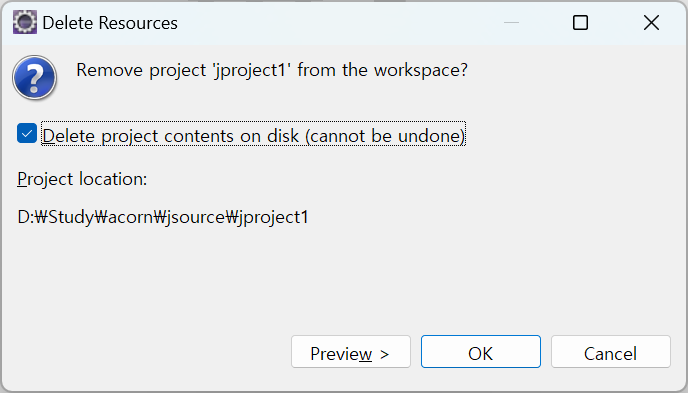The image size is (688, 393).
Task: Click the '(cannot be undone)' checkbox text
Action: (385, 136)
